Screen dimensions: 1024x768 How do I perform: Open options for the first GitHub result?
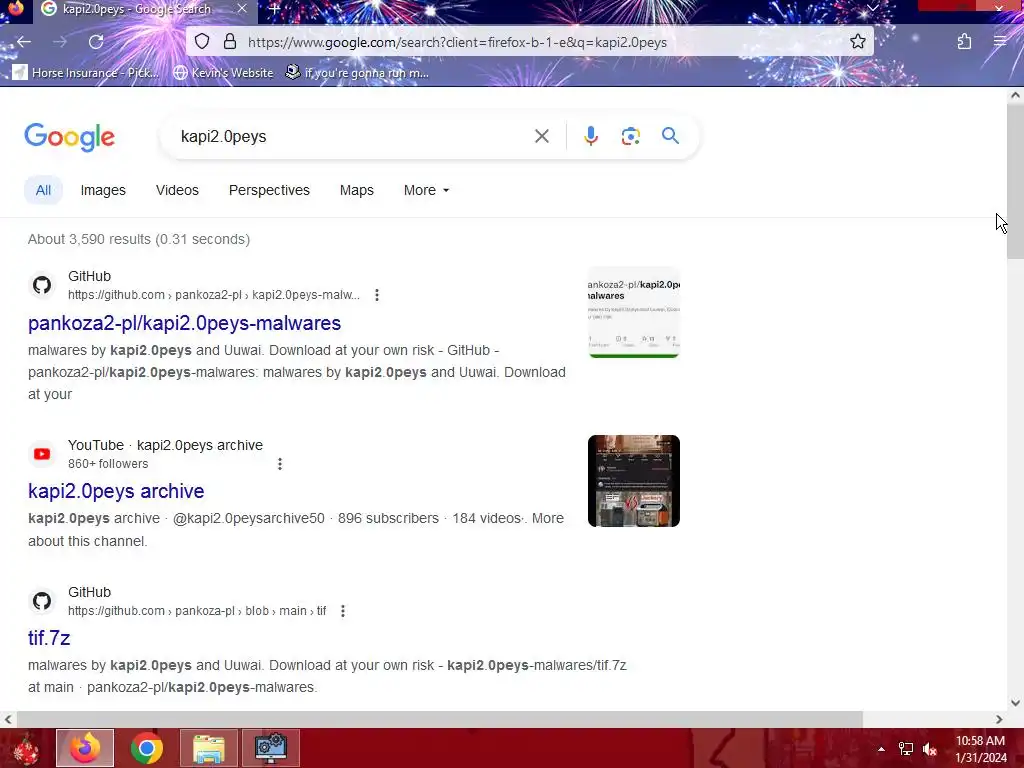pos(377,295)
